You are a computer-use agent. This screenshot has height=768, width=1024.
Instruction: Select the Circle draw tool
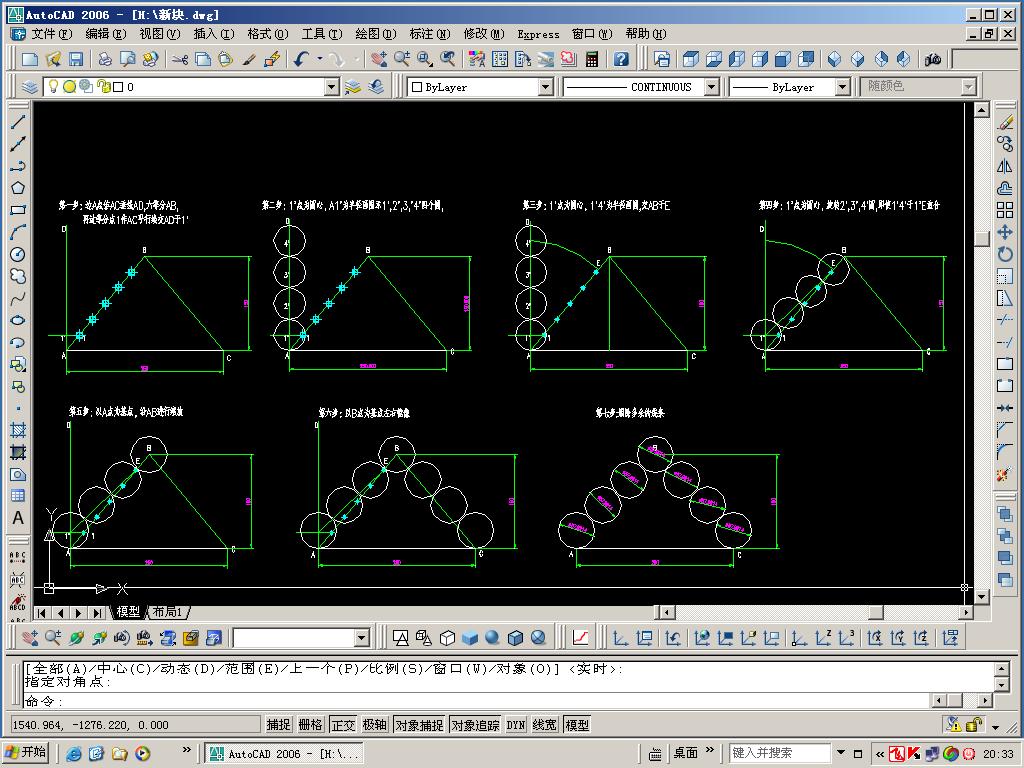[18, 255]
